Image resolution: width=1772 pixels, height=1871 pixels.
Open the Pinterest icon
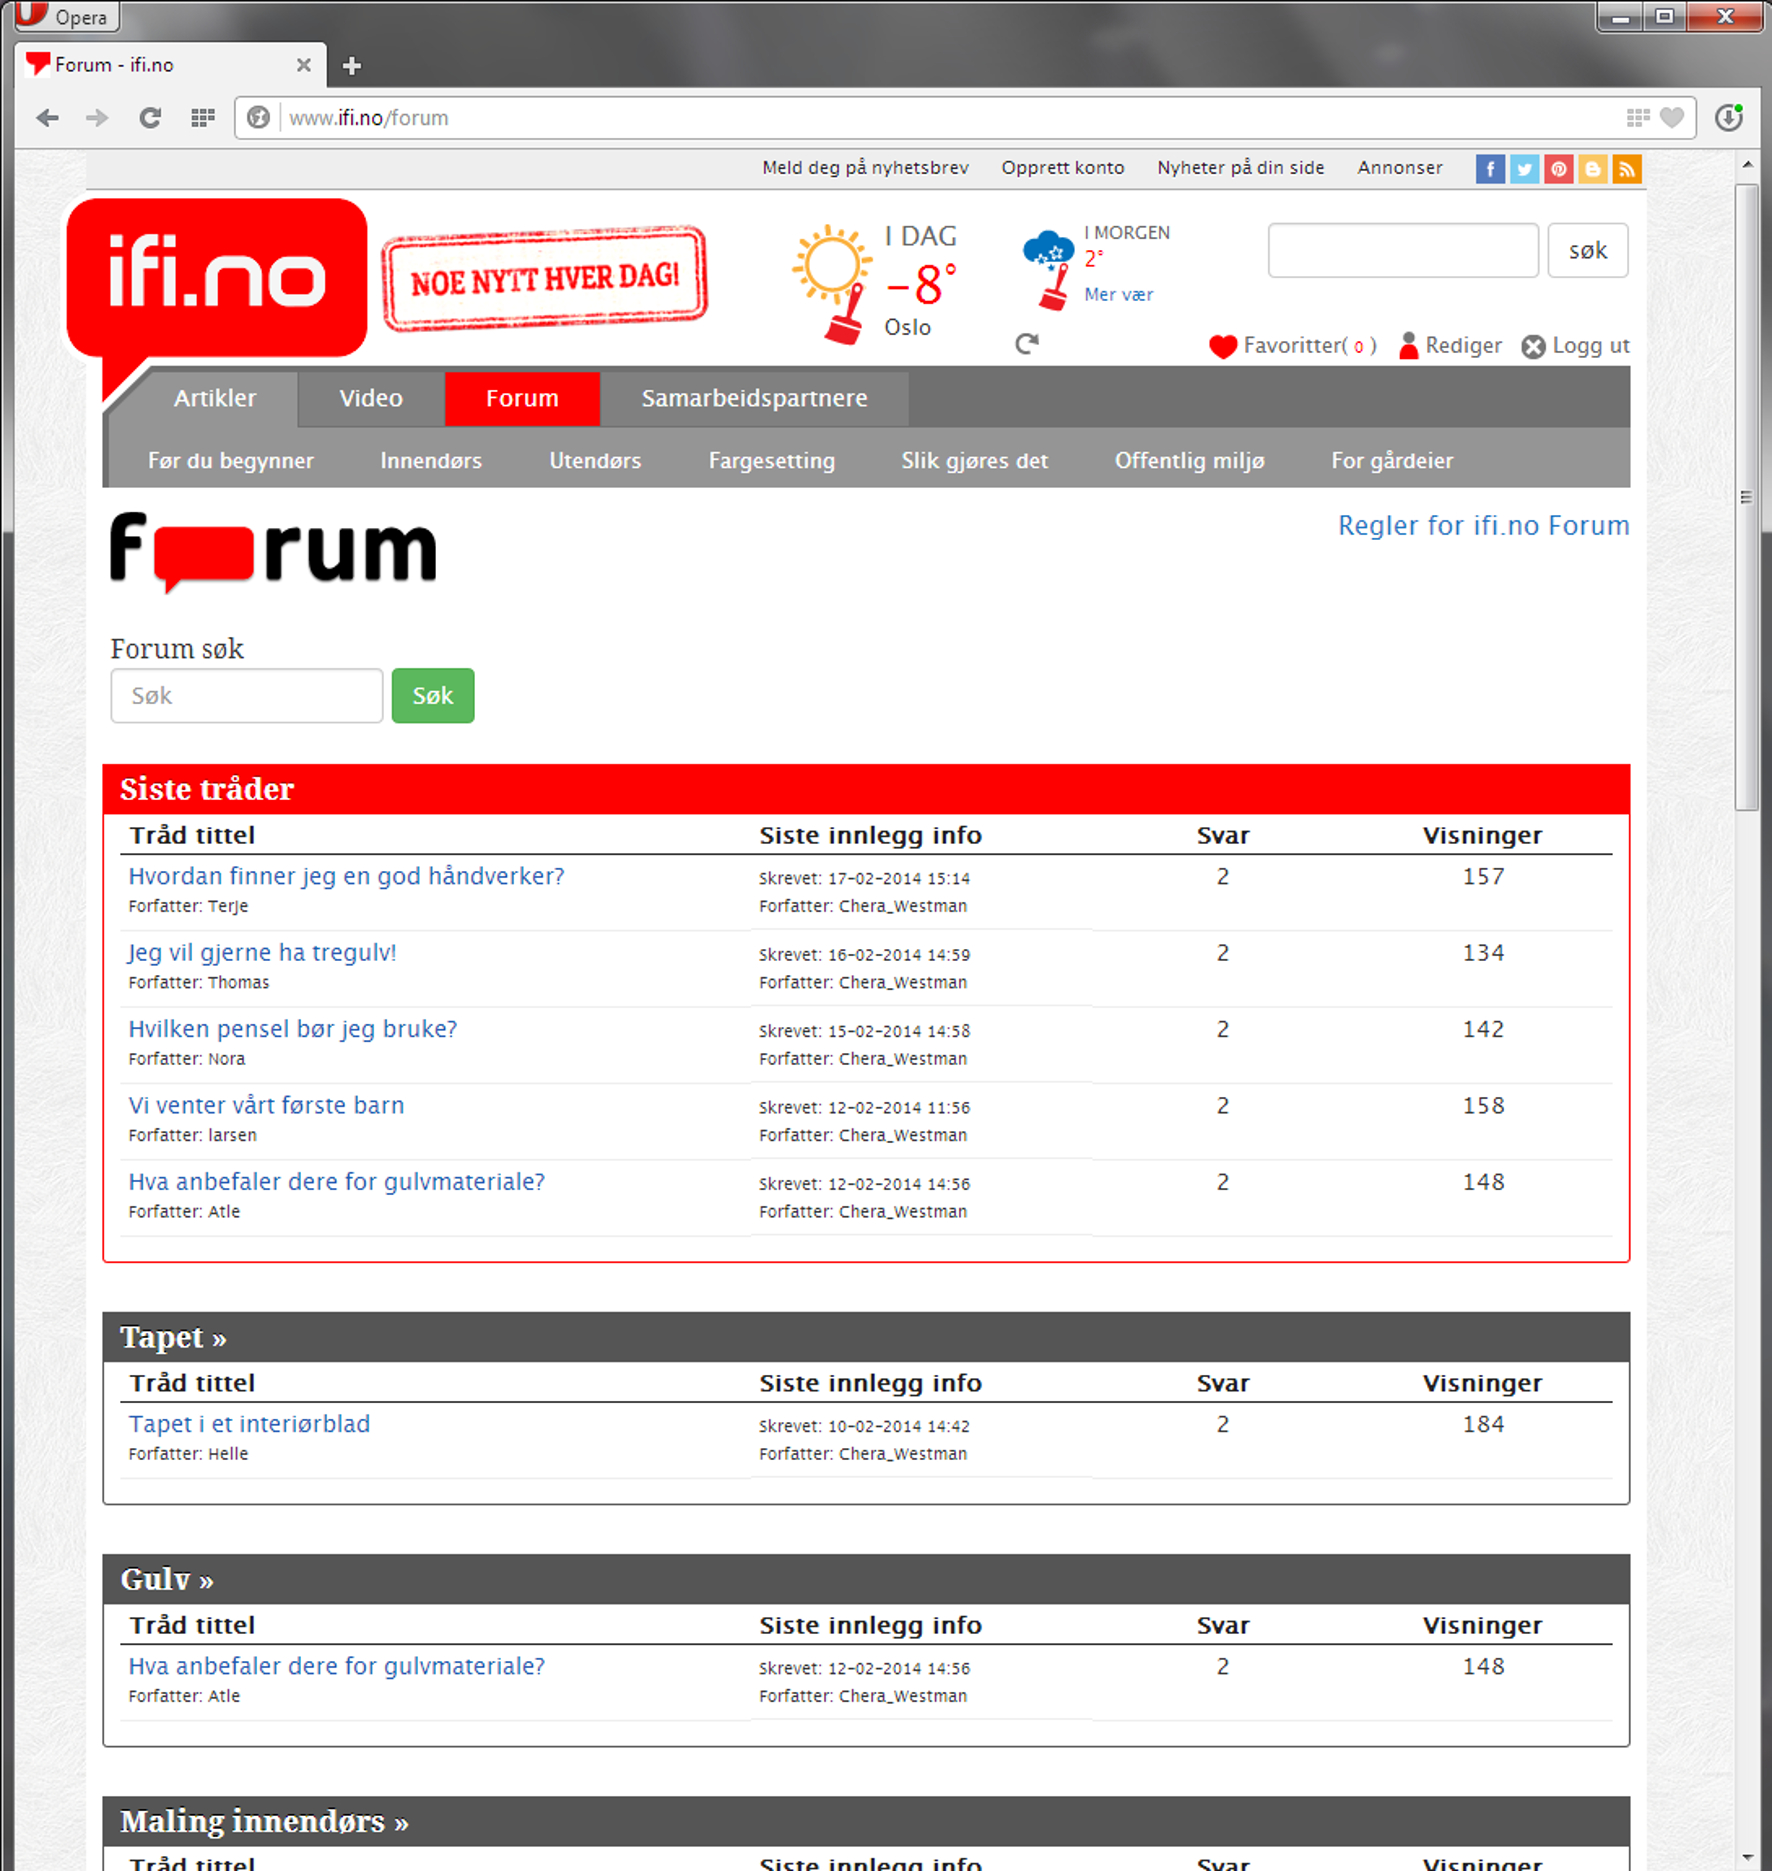[x=1557, y=168]
